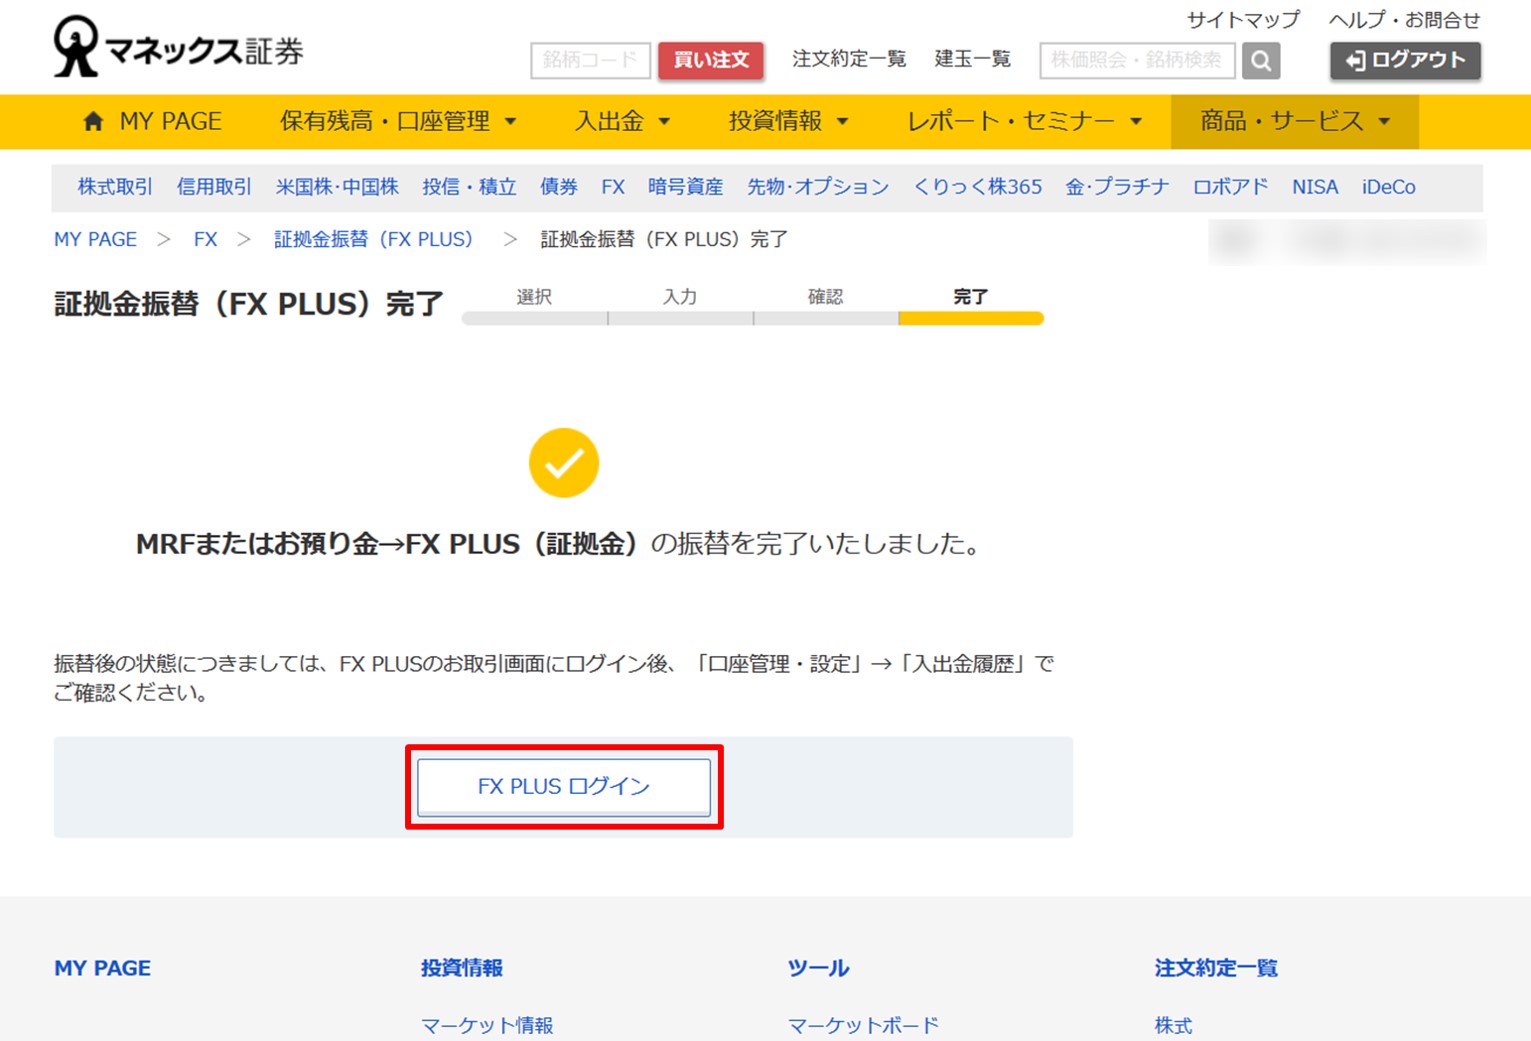1531x1041 pixels.
Task: Click the magnifier search icon button
Action: pos(1261,61)
